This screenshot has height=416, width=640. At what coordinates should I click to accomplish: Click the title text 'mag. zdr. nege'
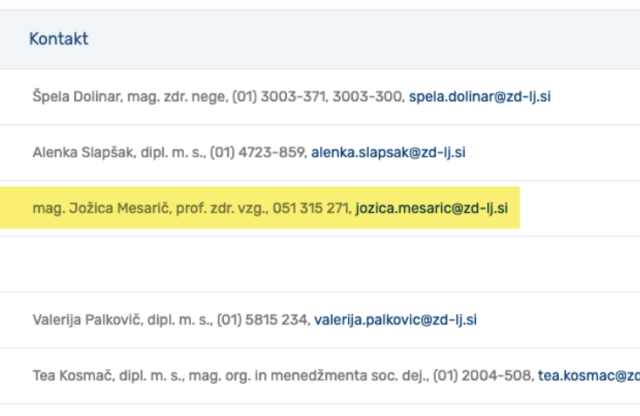176,97
